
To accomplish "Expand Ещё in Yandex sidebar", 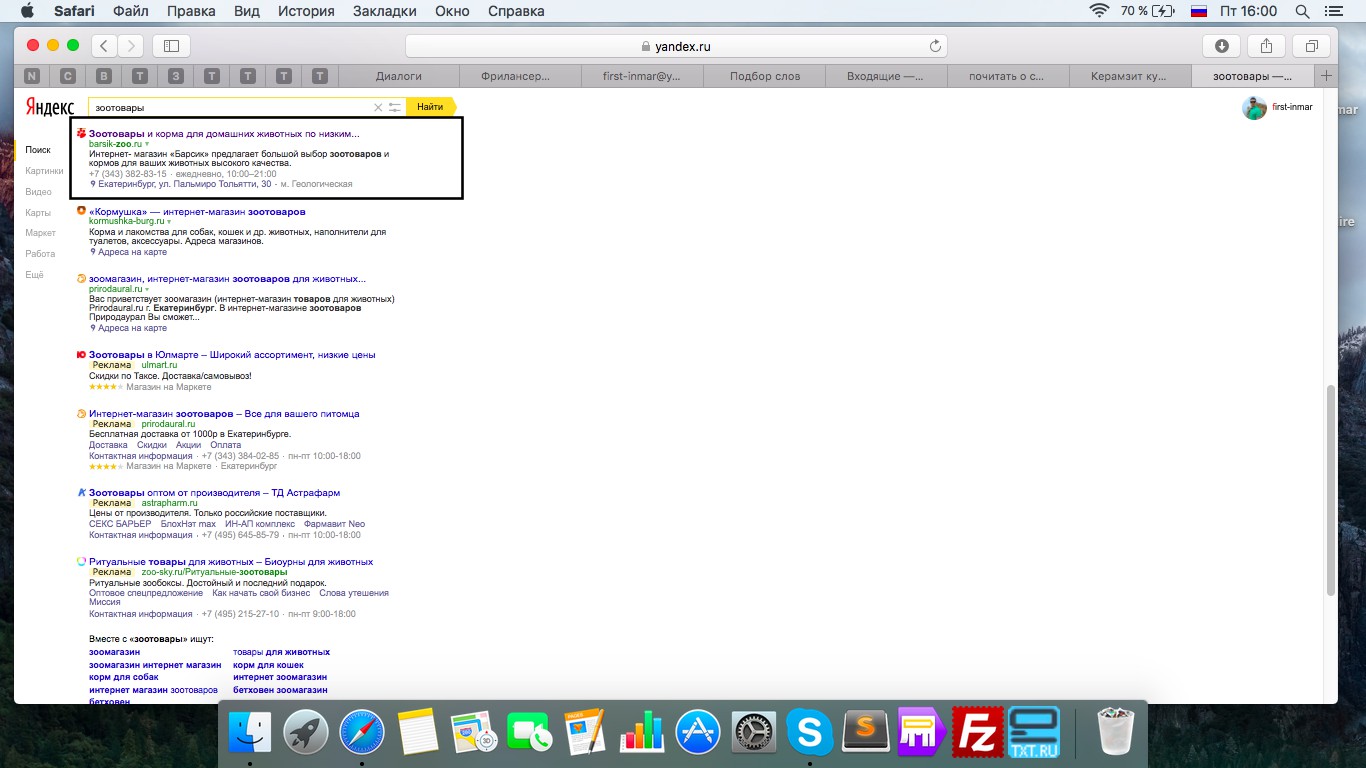I will (35, 275).
